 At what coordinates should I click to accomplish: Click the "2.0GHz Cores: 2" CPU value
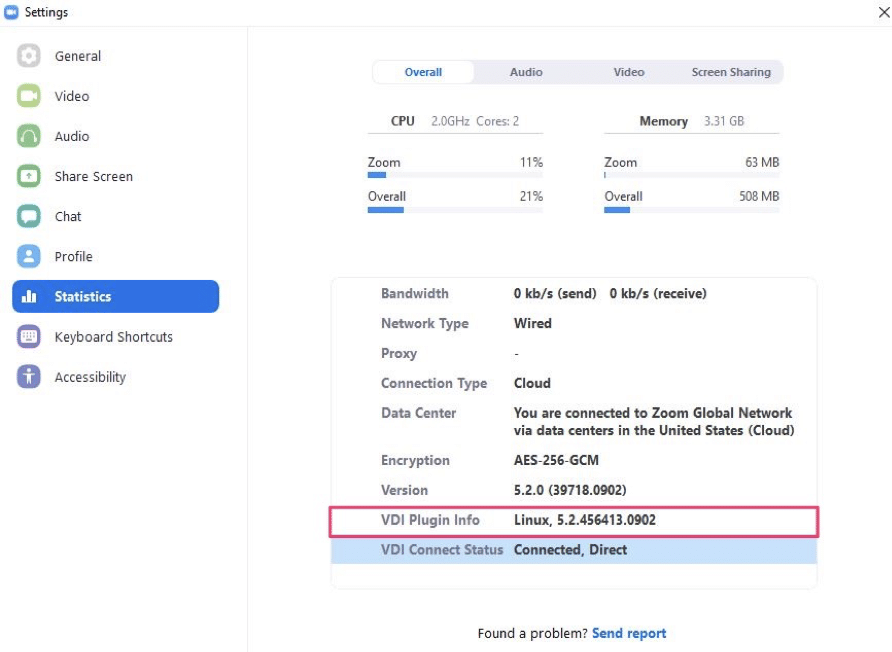point(475,121)
